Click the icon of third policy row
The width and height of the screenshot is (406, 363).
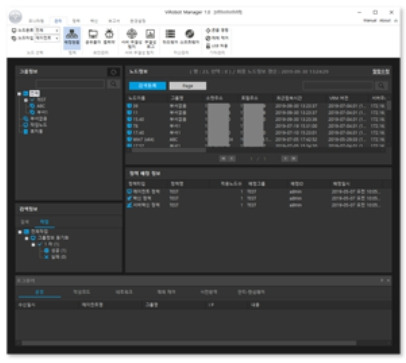[129, 205]
